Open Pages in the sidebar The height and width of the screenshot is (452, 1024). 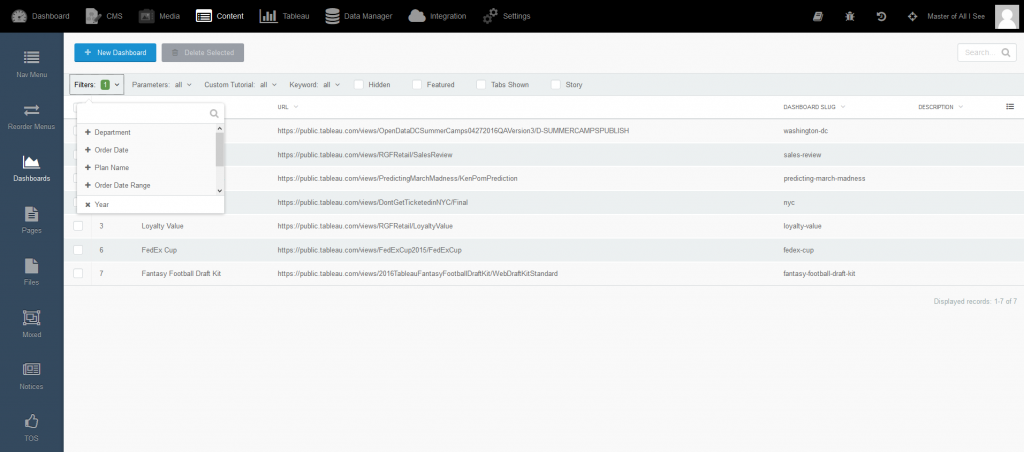coord(32,220)
